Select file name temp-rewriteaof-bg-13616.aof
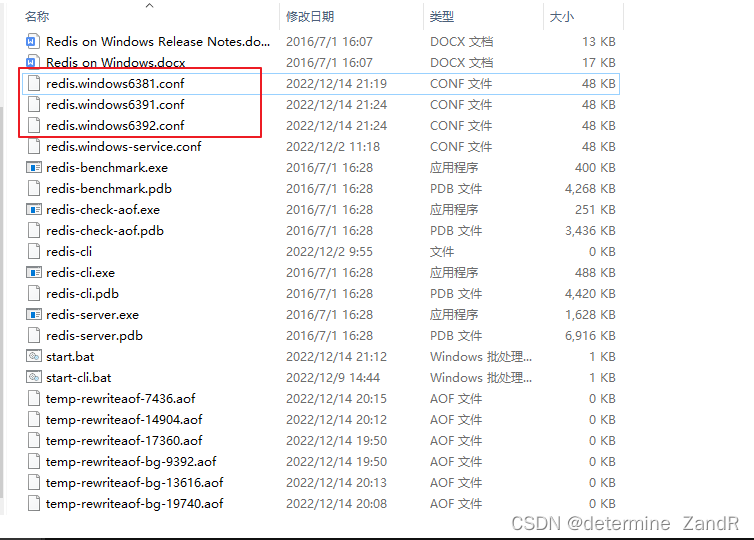 135,482
